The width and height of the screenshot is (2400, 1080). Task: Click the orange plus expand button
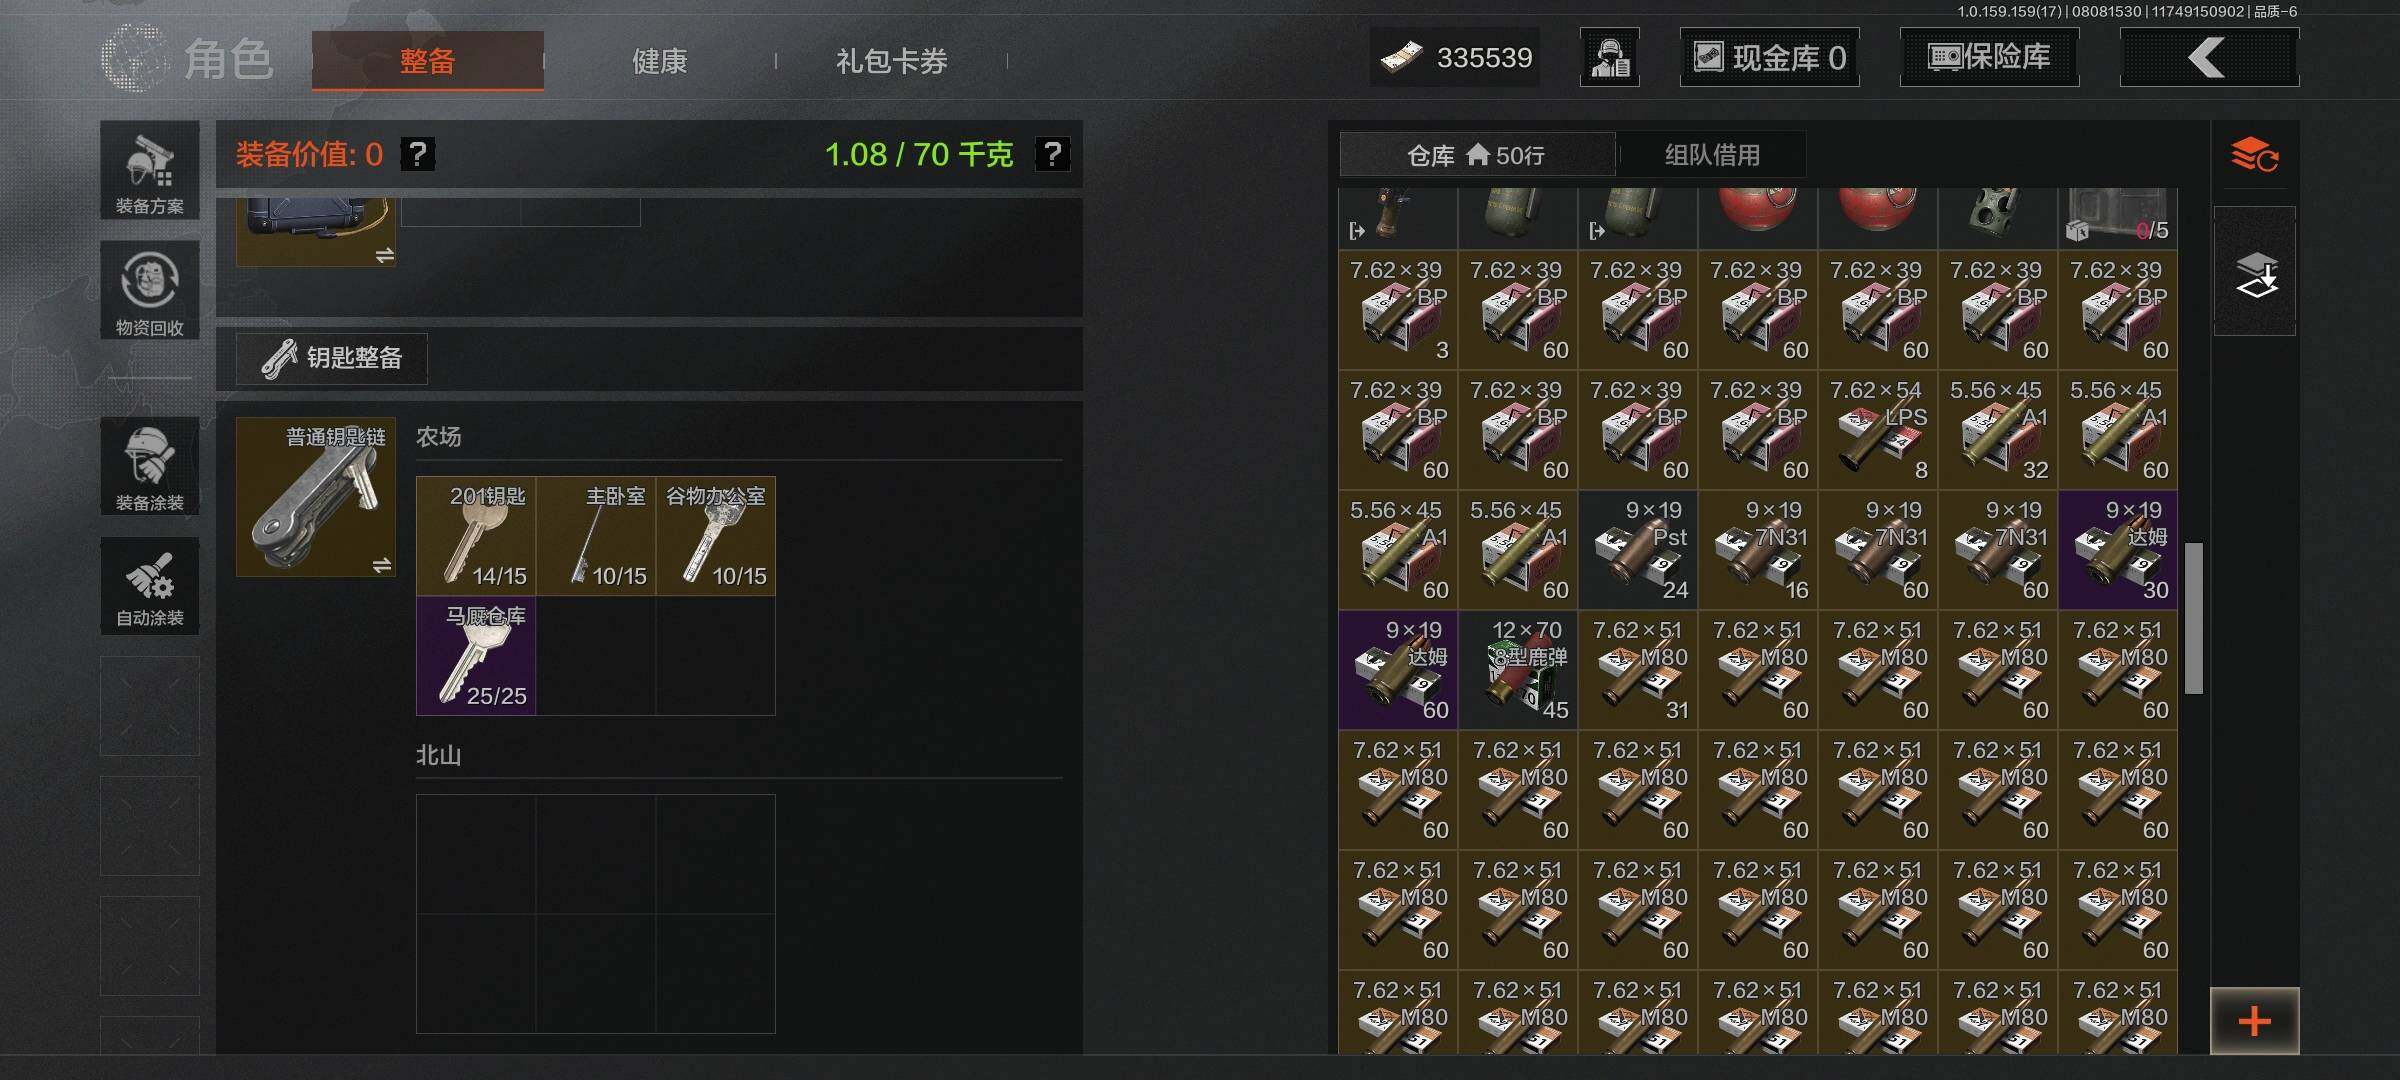[x=2254, y=1021]
